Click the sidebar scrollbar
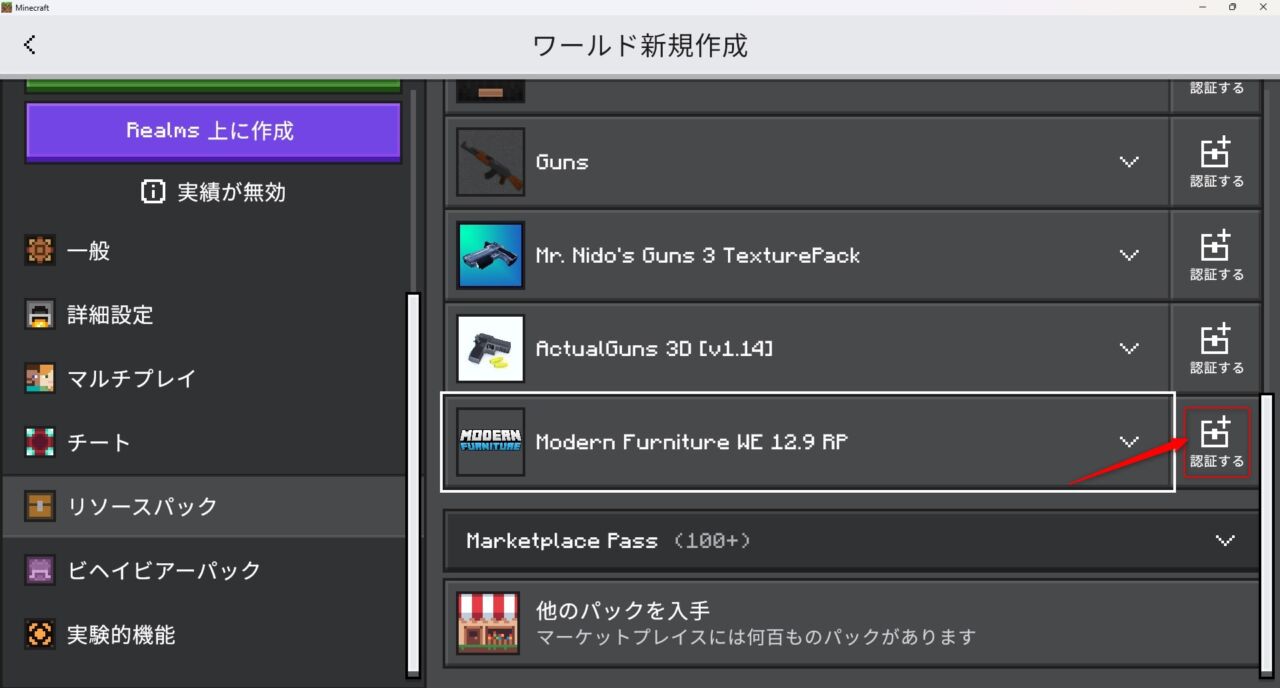This screenshot has height=688, width=1280. (413, 480)
